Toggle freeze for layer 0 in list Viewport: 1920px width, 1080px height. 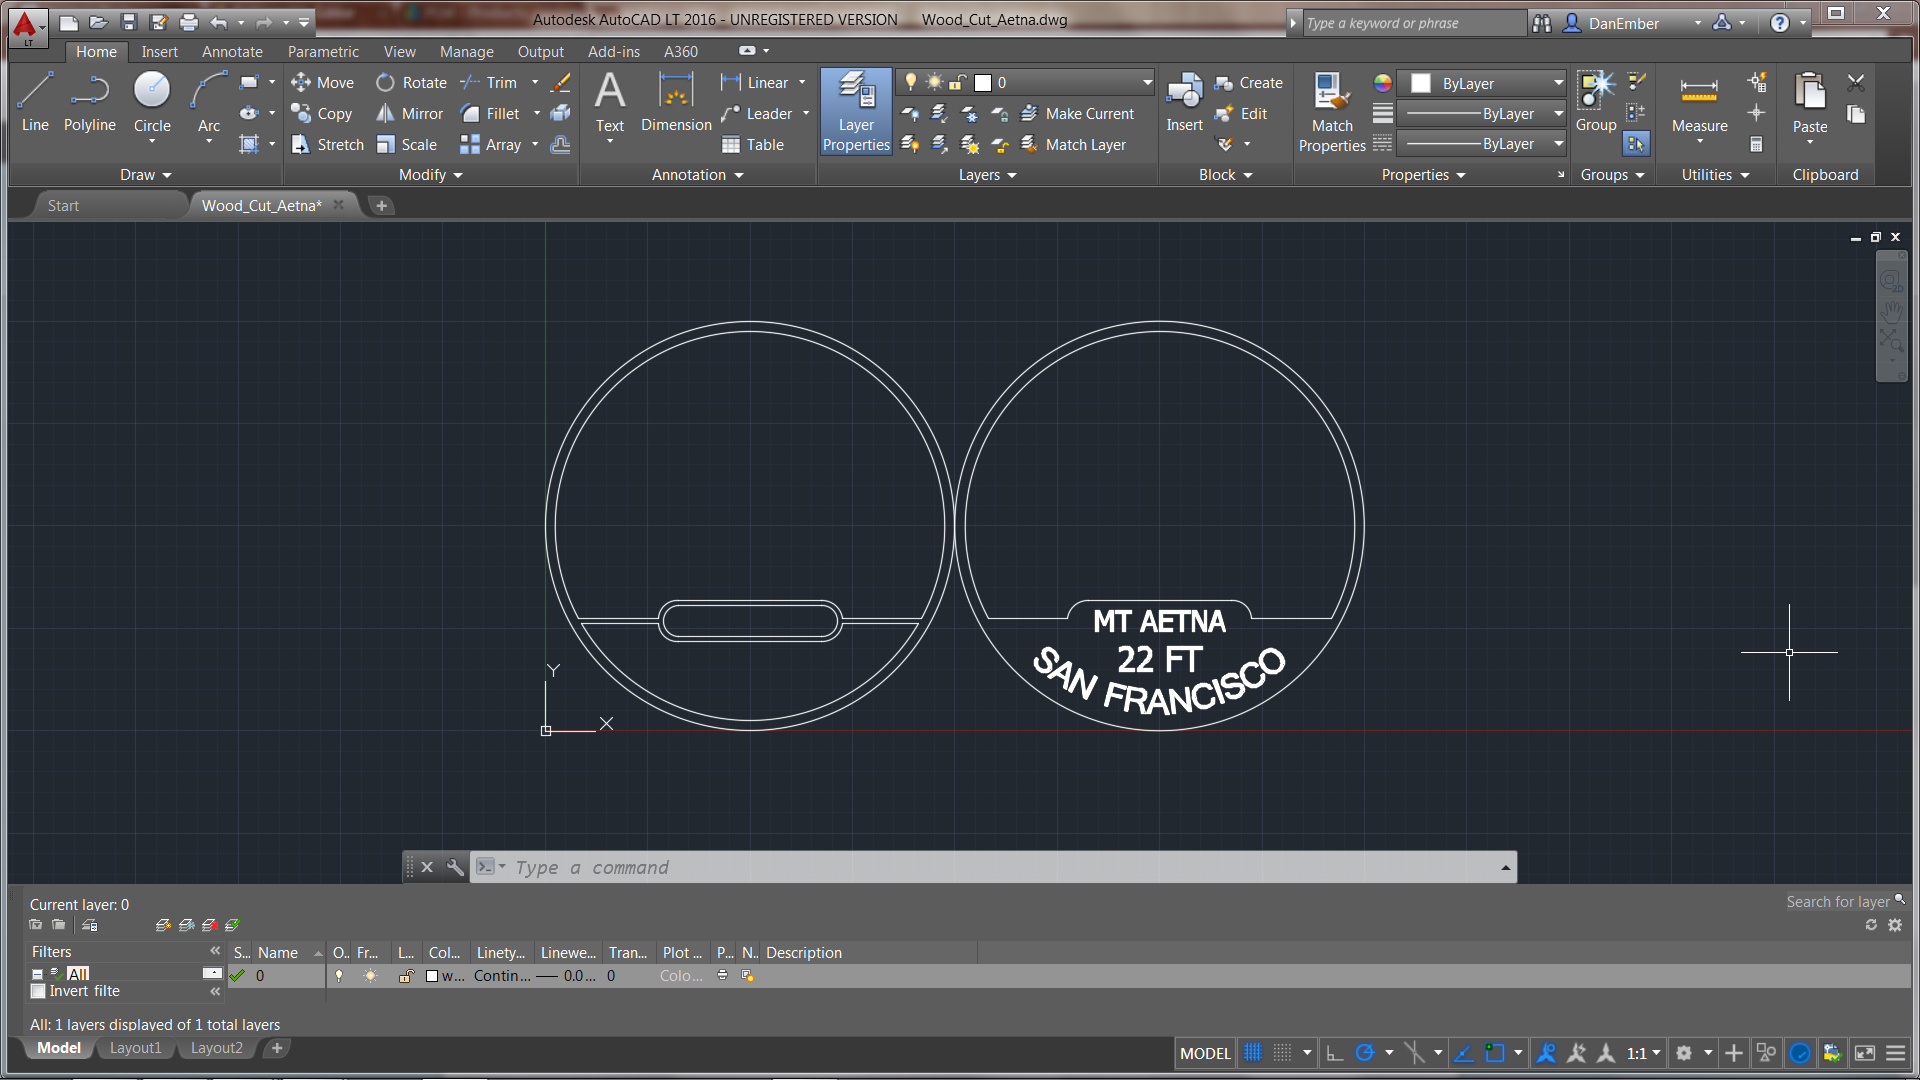370,976
